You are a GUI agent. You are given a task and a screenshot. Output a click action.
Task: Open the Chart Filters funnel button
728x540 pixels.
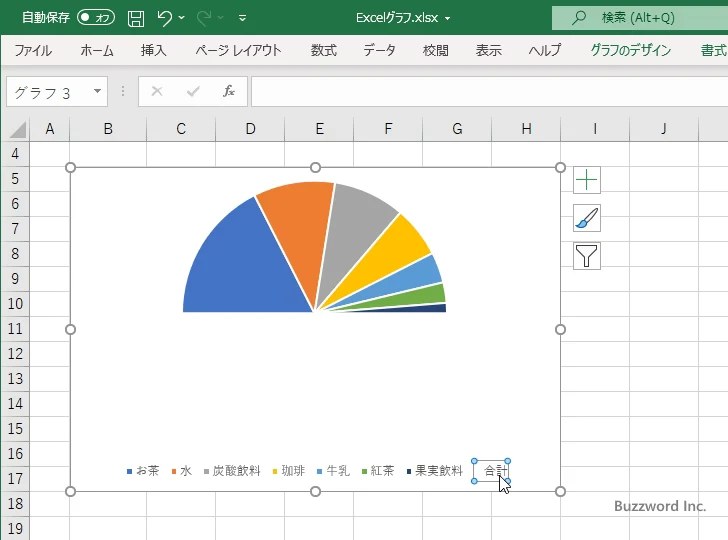click(587, 256)
